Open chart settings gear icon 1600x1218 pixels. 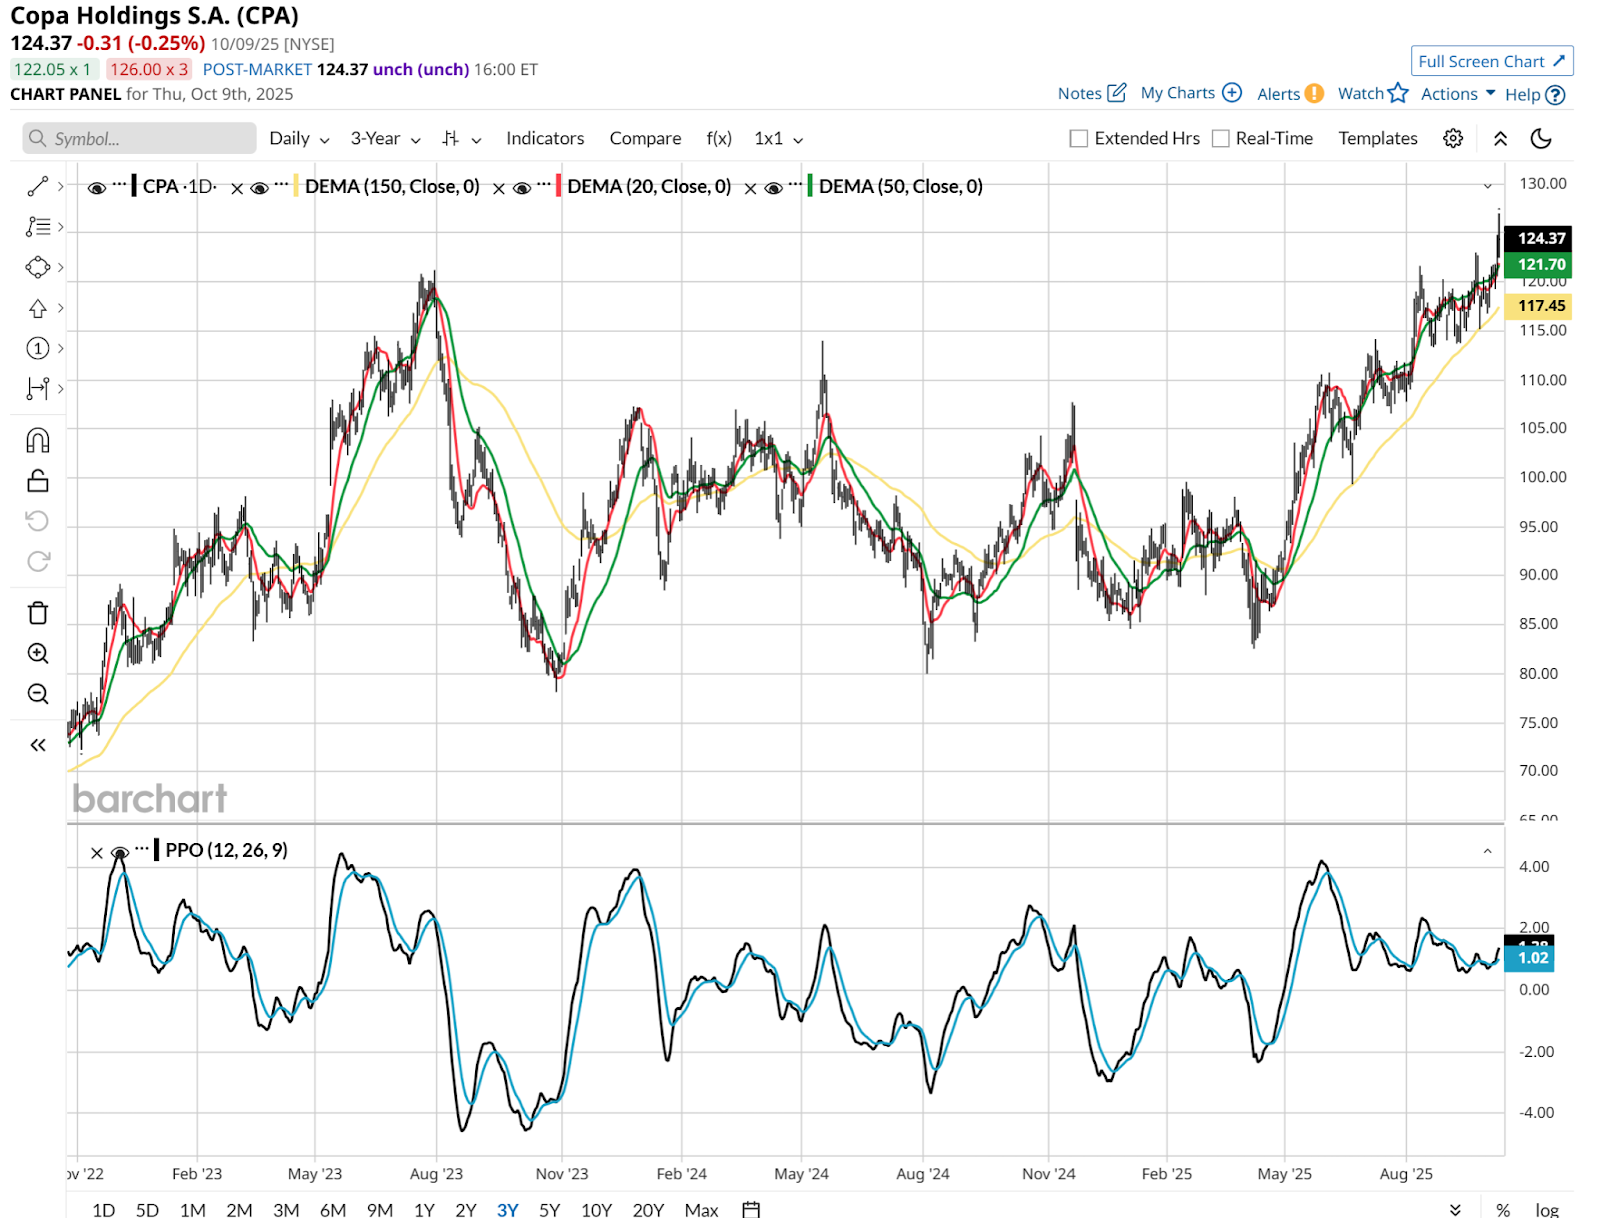click(x=1453, y=138)
